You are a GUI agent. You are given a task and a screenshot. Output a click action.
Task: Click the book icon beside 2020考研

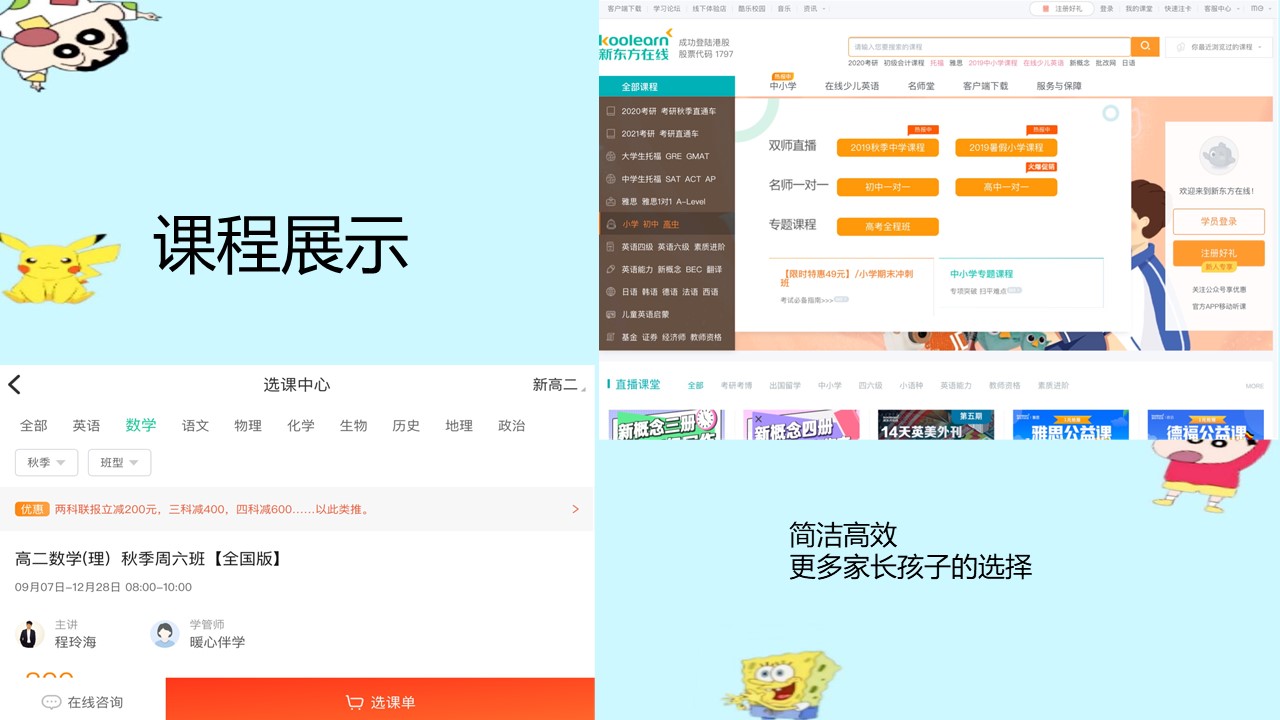610,111
